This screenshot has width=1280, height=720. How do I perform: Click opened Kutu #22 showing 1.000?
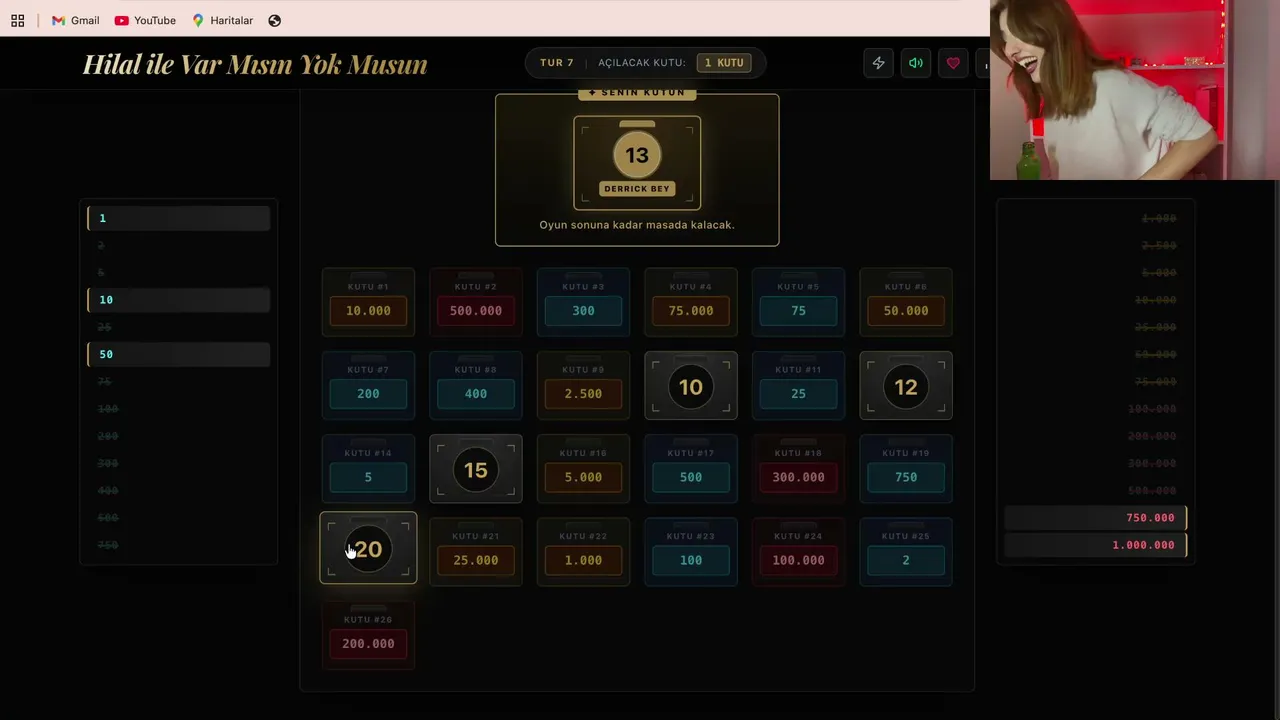coord(583,552)
